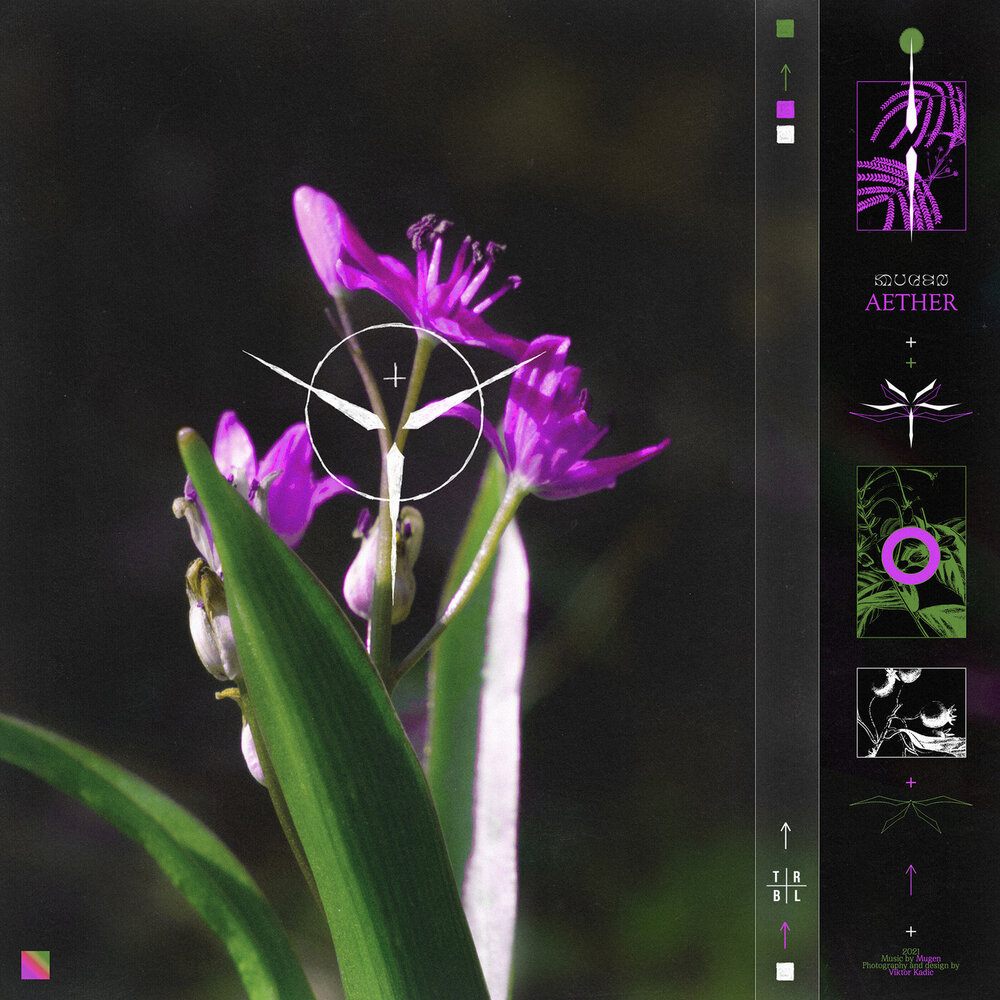Click the magenta square icon below the green arrow
The image size is (1000, 1000).
coord(786,107)
